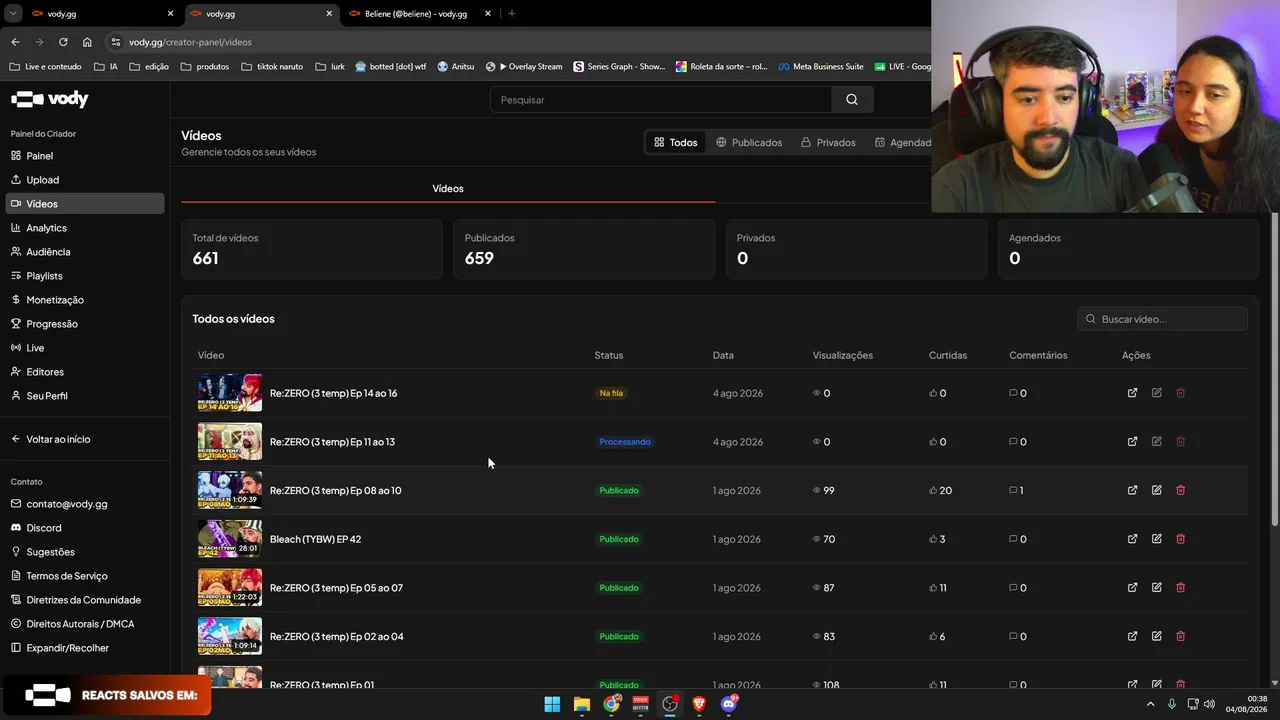Select the Todos filter tab
This screenshot has height=720, width=1280.
click(x=676, y=142)
